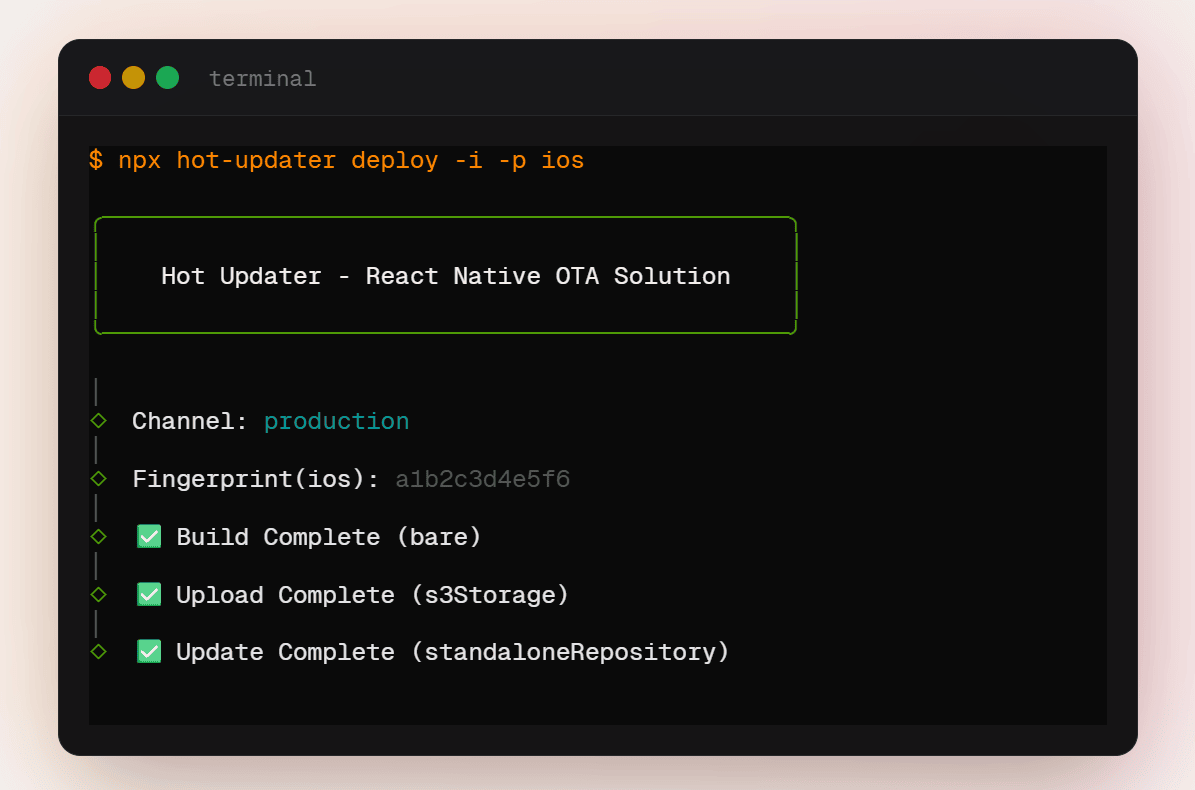
Task: Click the red close window dot
Action: pyautogui.click(x=100, y=78)
